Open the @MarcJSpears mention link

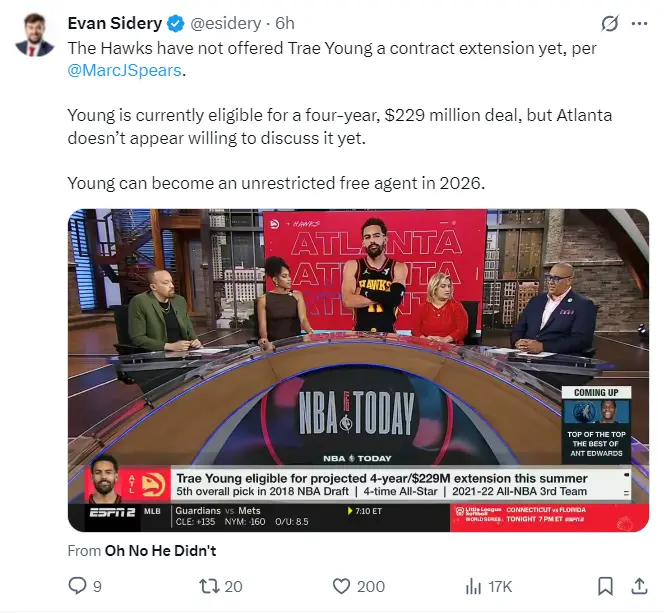(124, 71)
